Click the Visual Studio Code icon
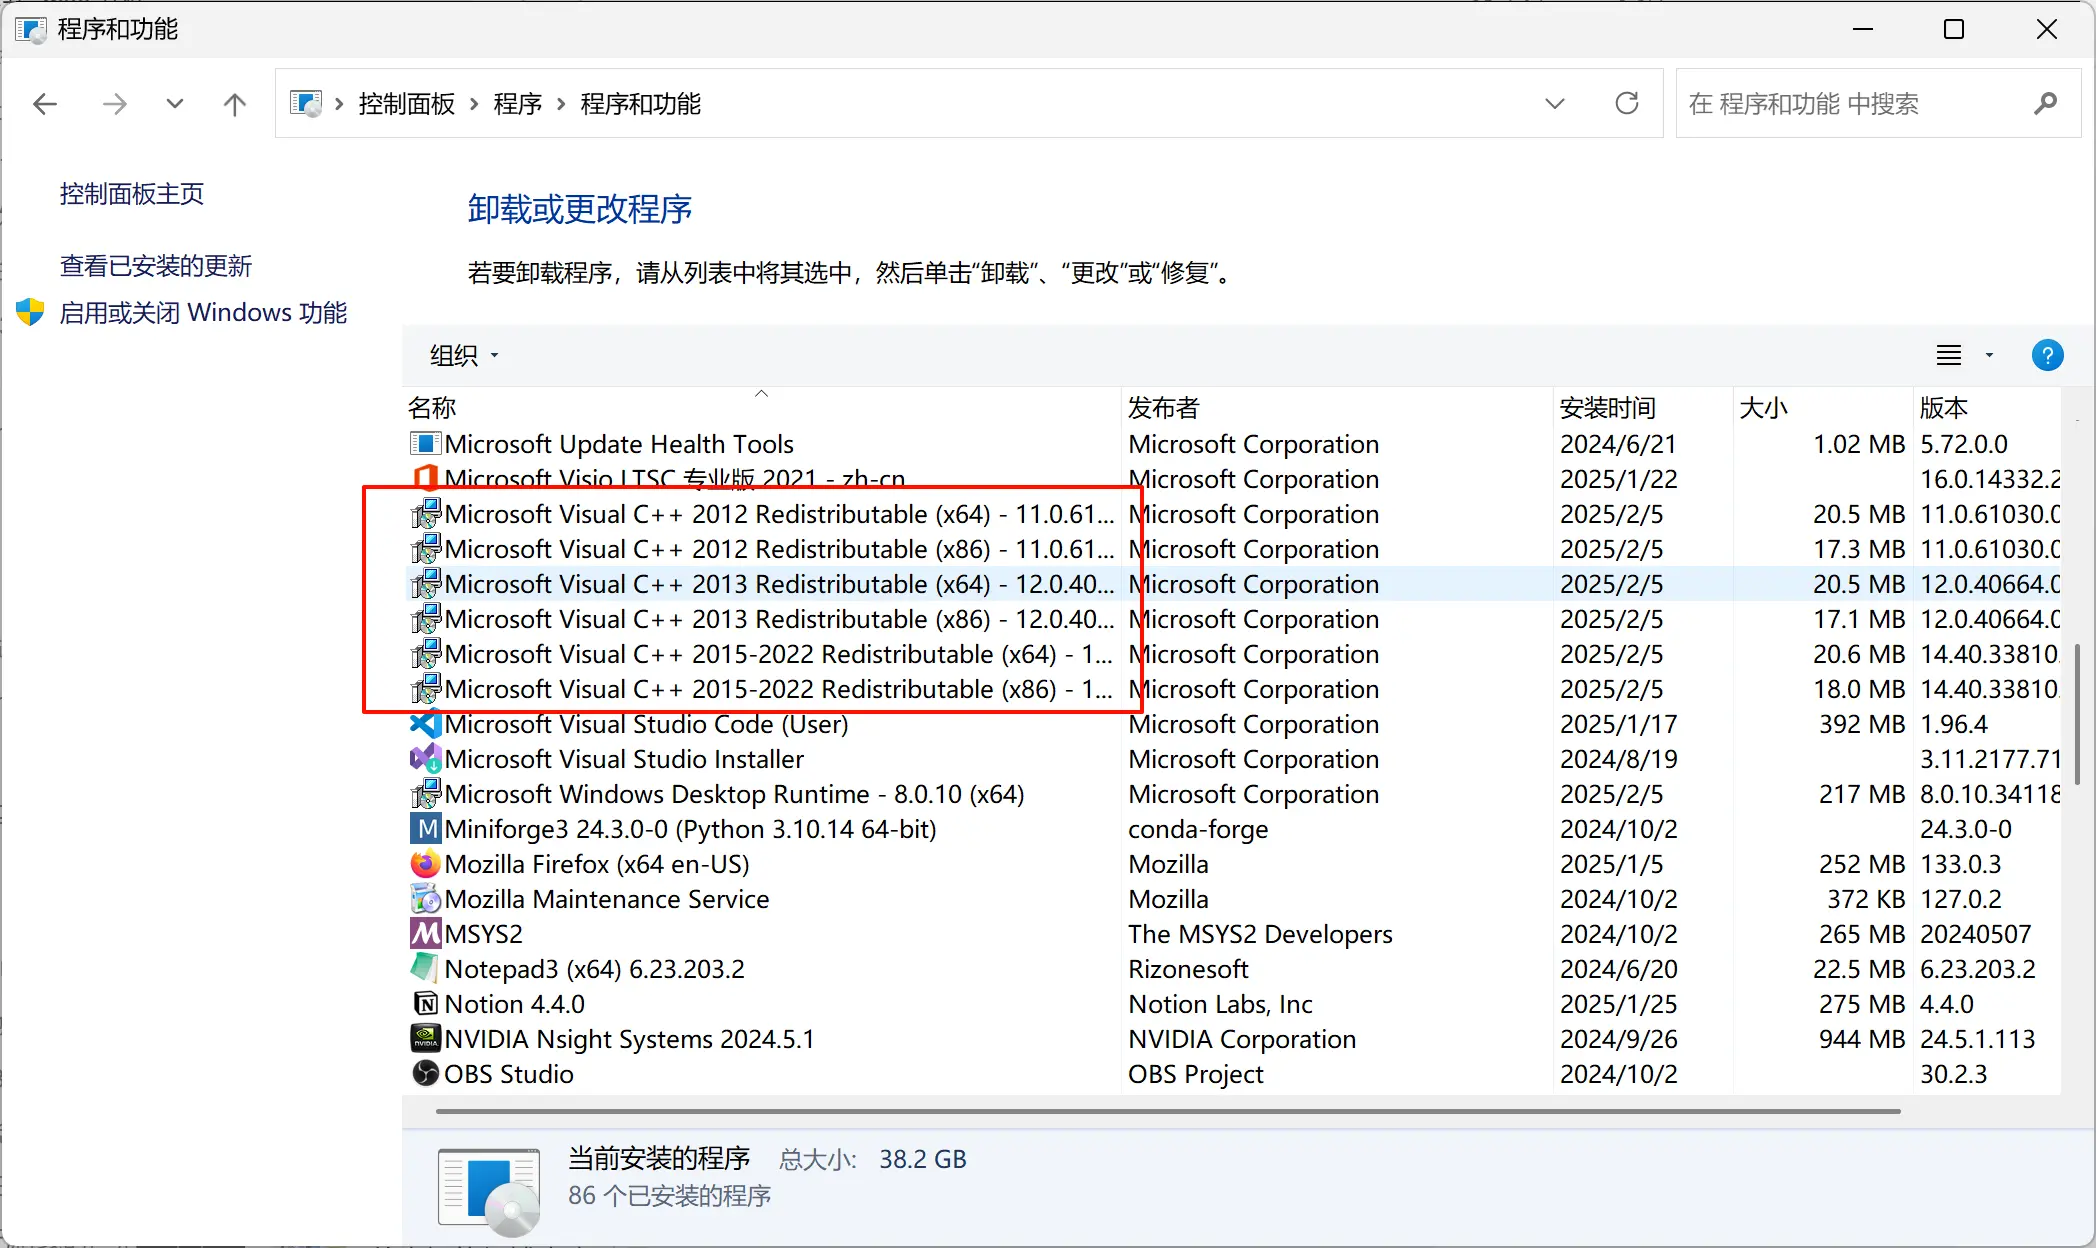The height and width of the screenshot is (1248, 2096). tap(425, 724)
